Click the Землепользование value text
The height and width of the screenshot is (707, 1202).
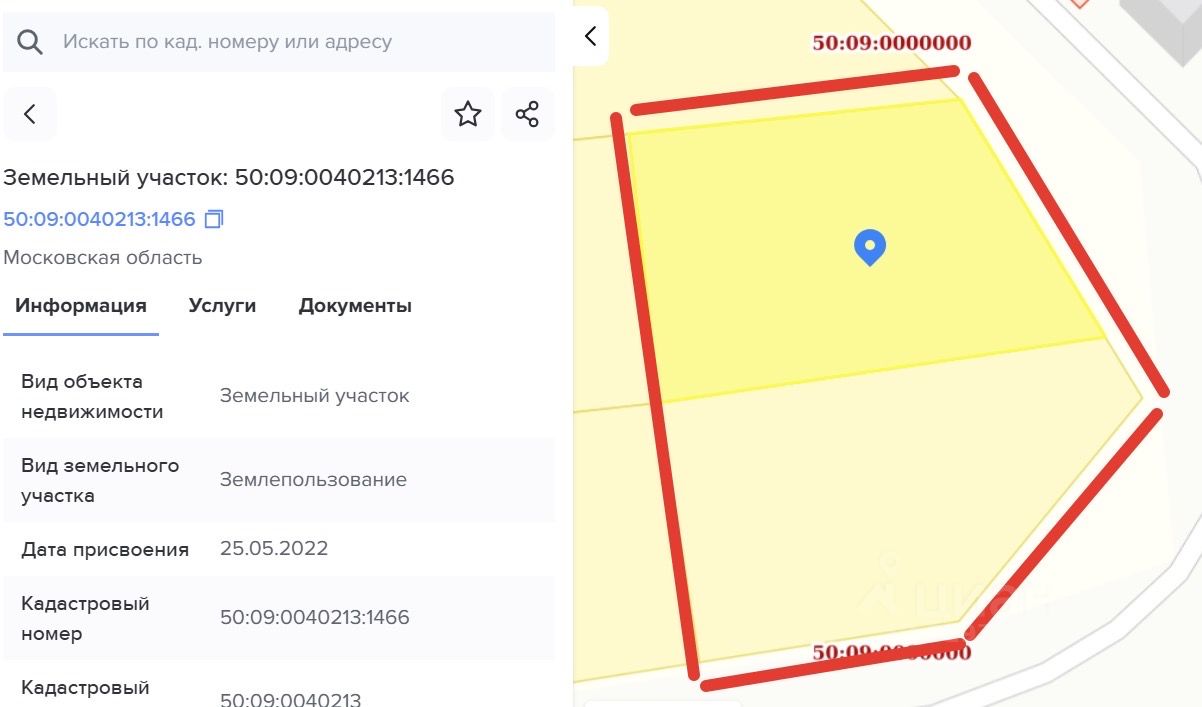pyautogui.click(x=313, y=479)
